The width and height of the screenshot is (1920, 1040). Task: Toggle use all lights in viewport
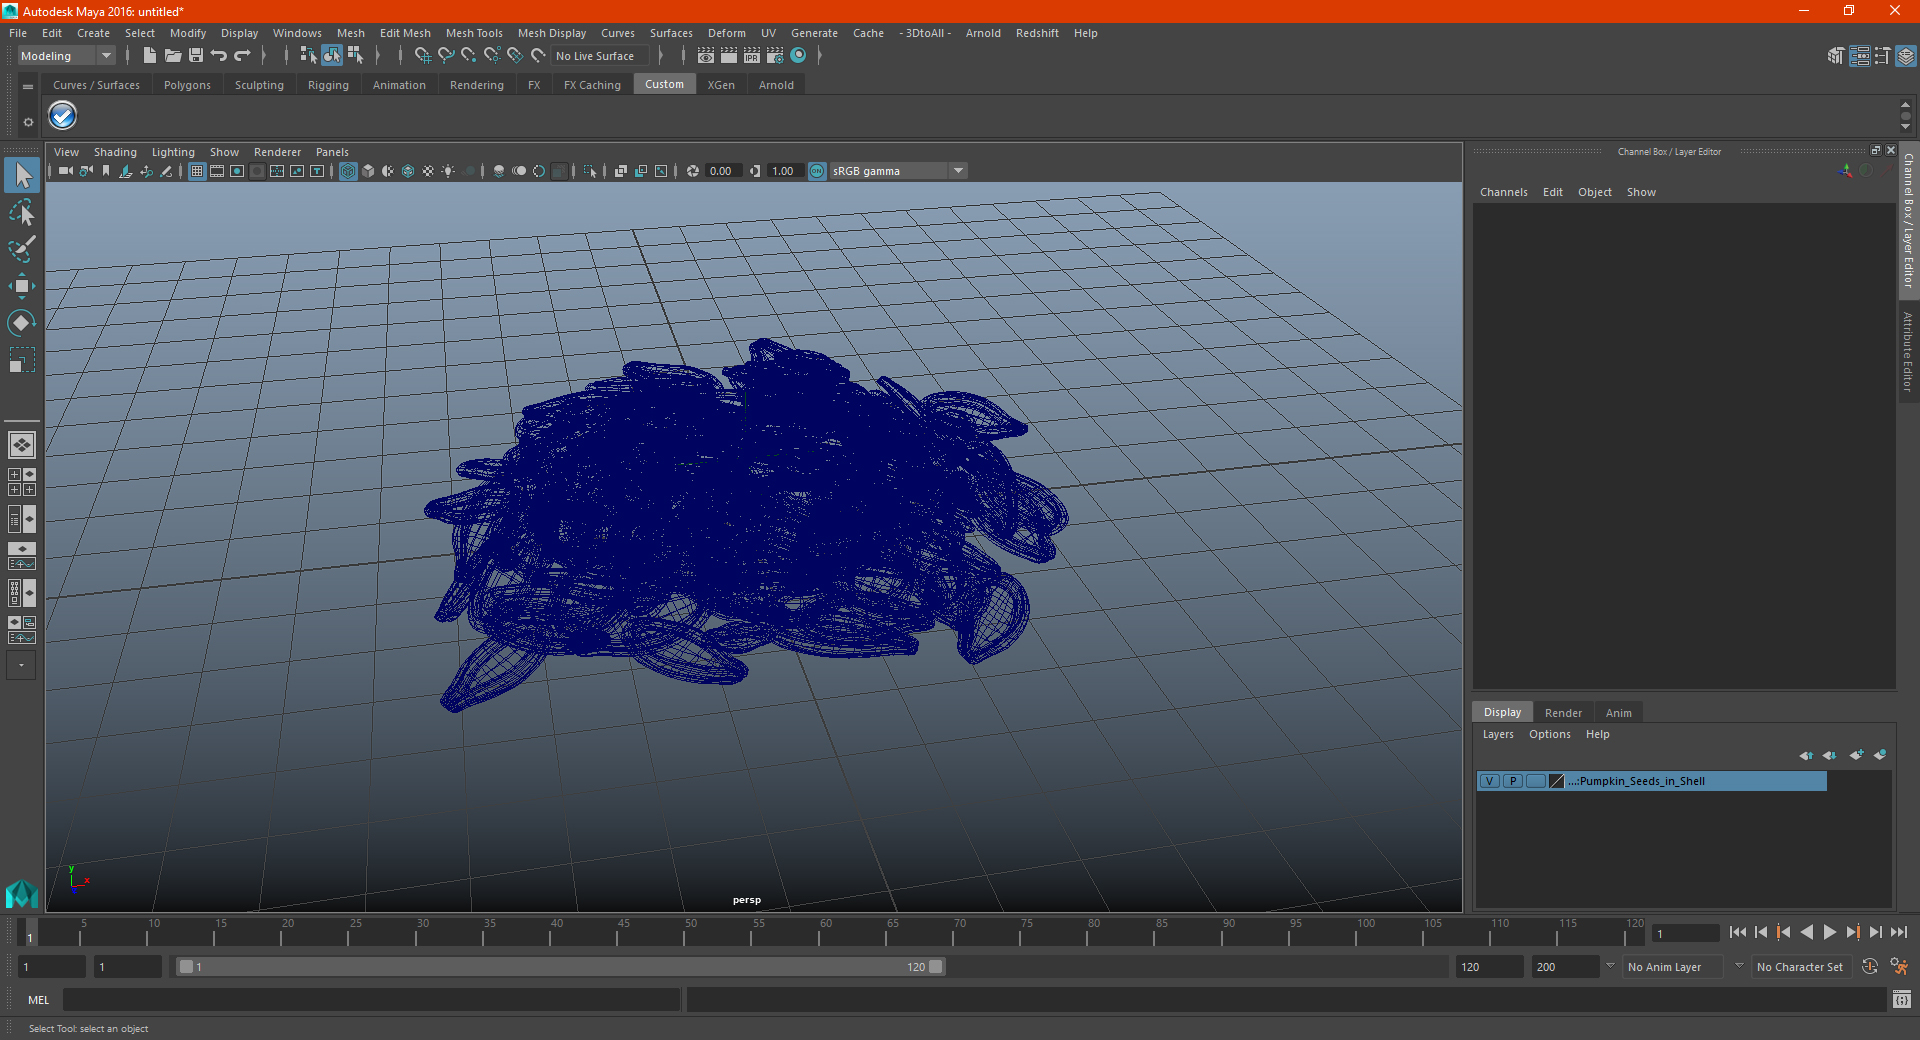tap(448, 171)
